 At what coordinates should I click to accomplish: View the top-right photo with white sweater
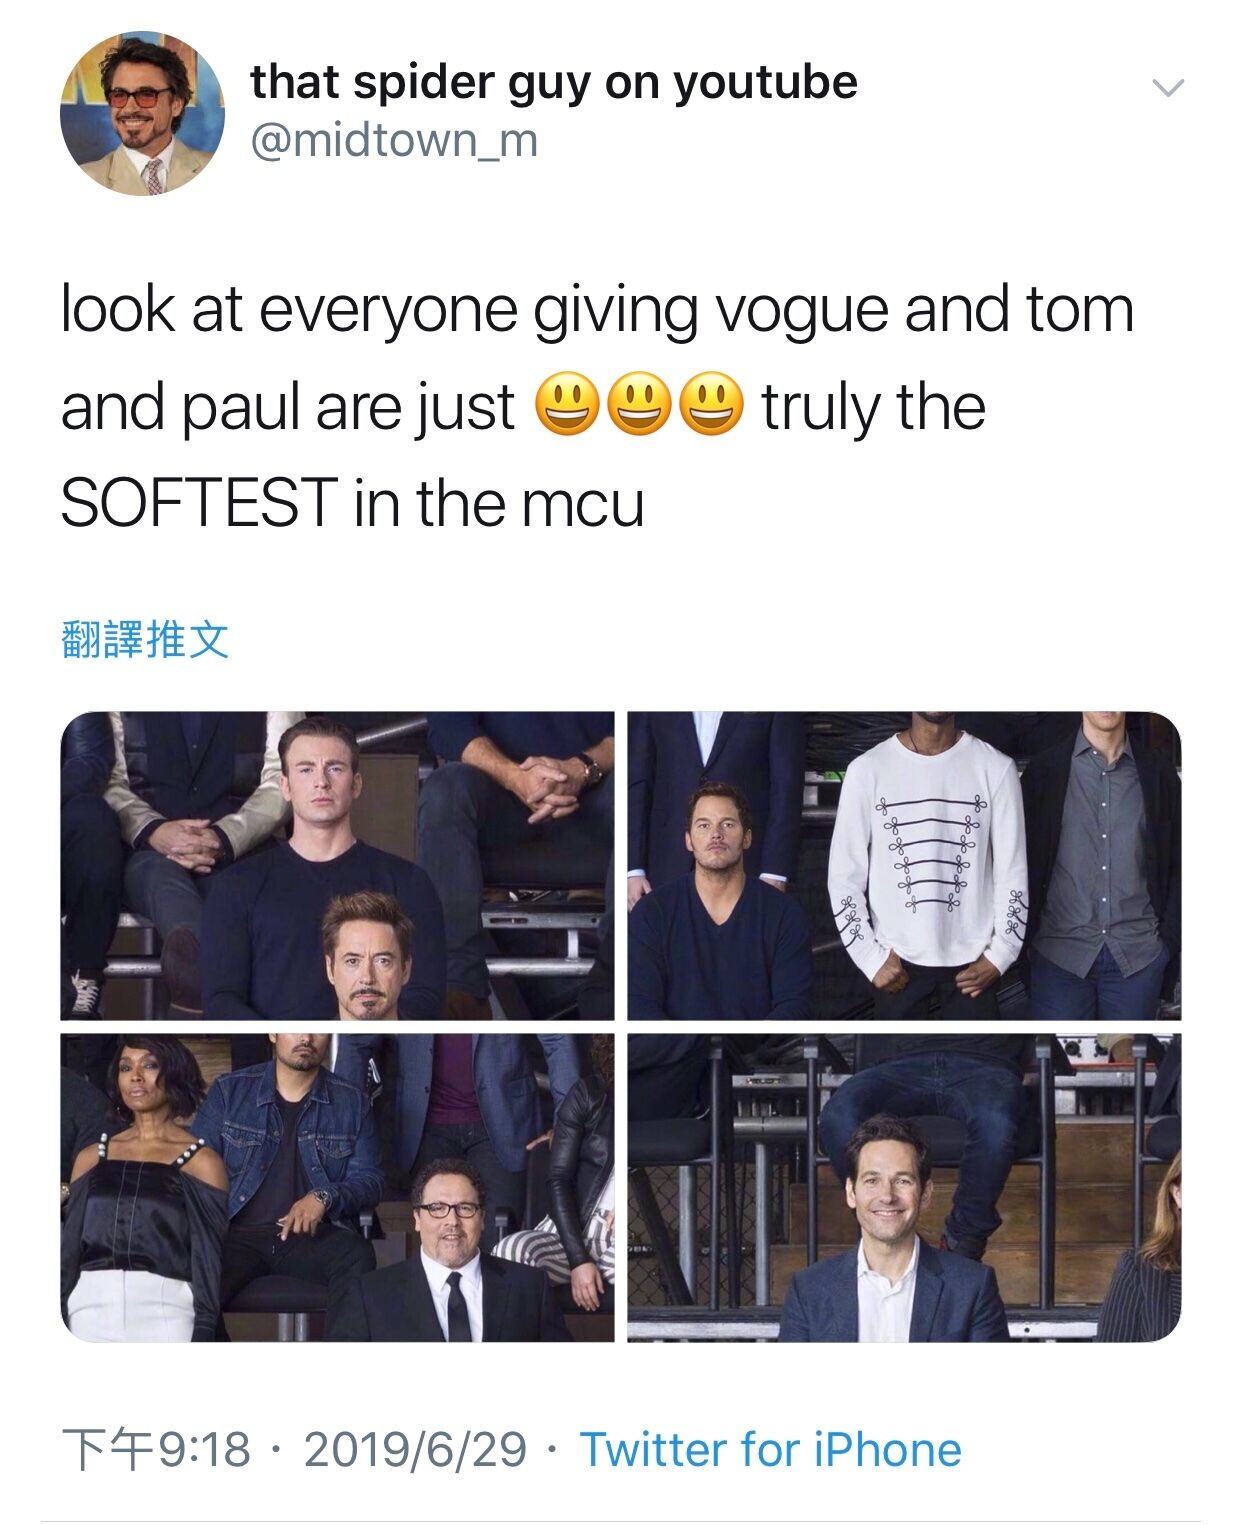point(904,866)
